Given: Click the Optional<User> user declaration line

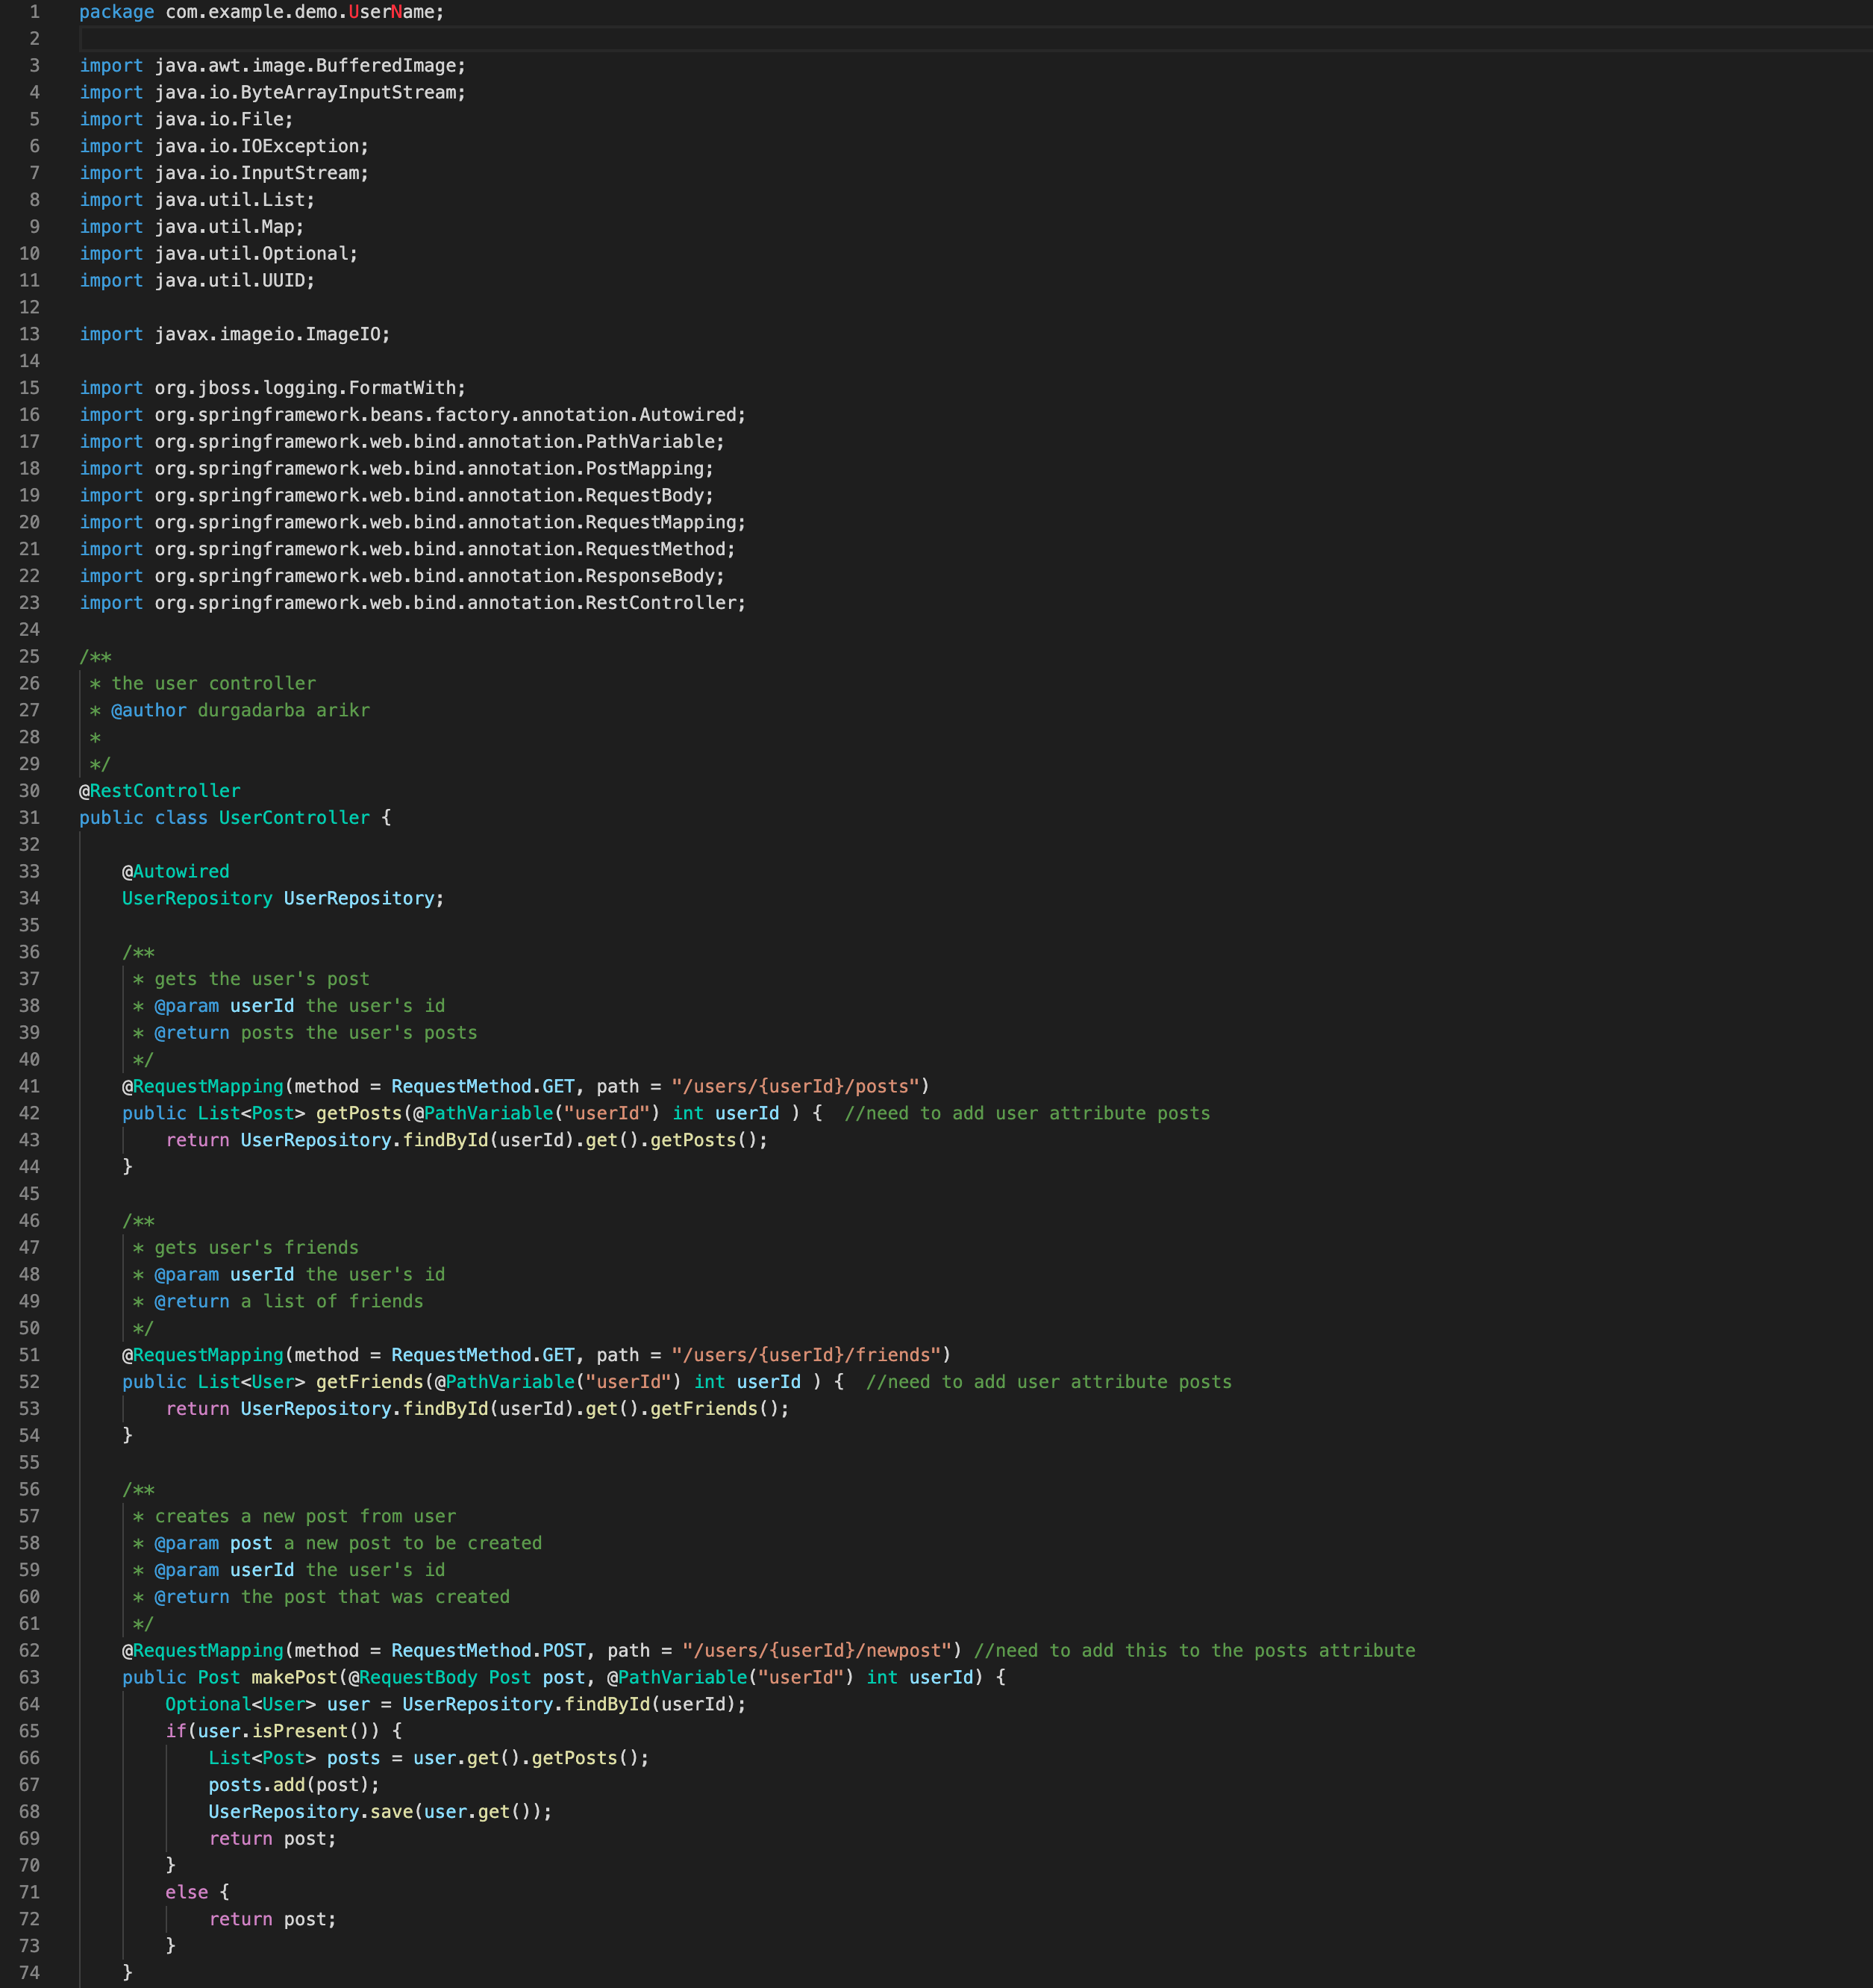Looking at the screenshot, I should (456, 1705).
